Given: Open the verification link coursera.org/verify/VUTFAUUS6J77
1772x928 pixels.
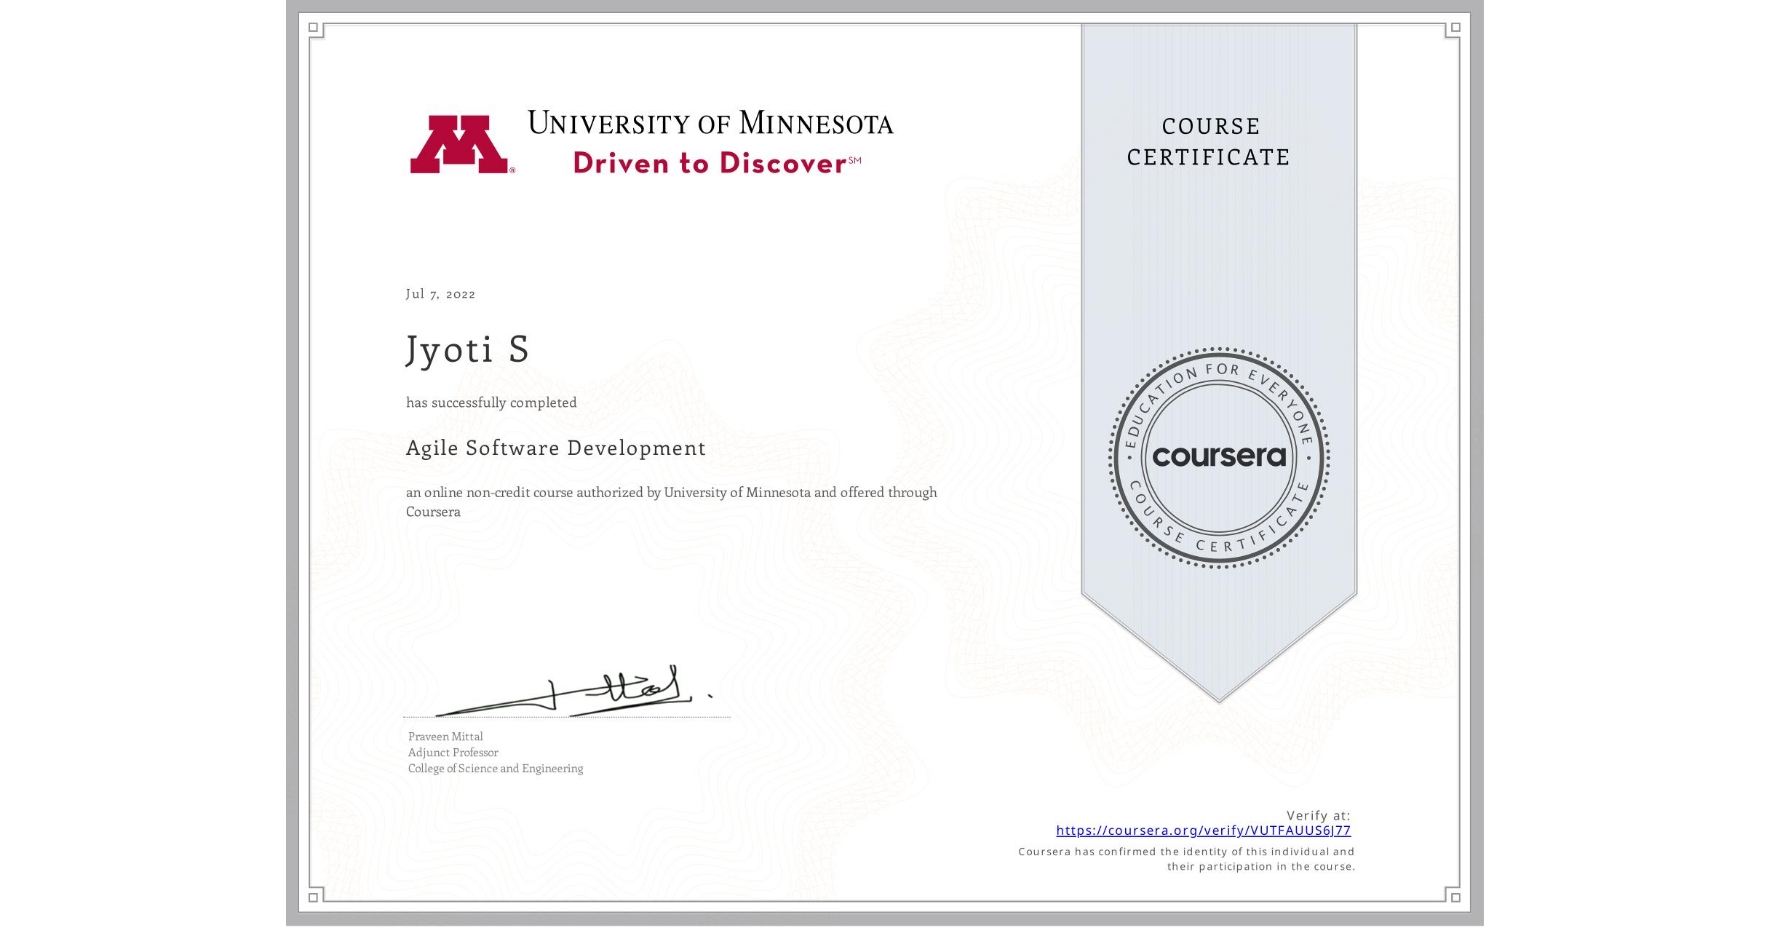Looking at the screenshot, I should (1204, 830).
